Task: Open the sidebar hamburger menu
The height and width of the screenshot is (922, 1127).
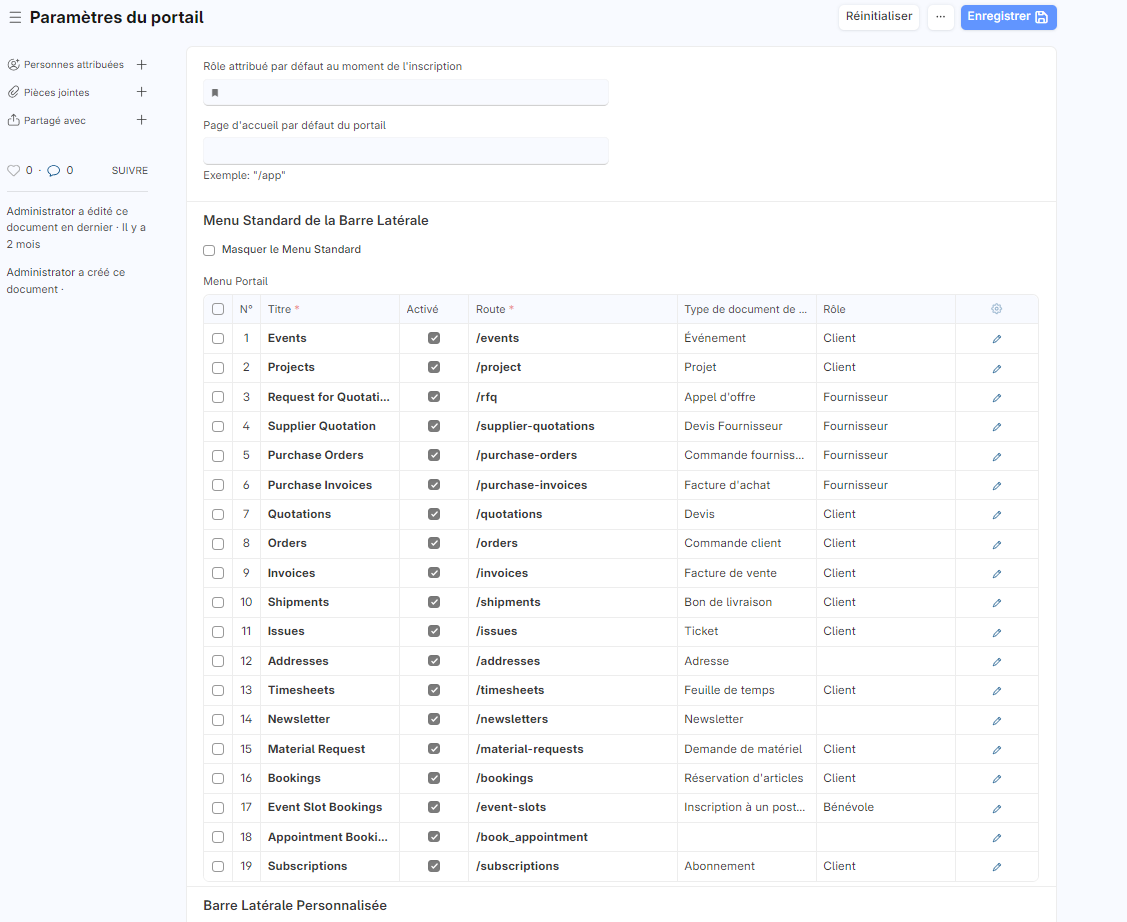Action: 15,17
